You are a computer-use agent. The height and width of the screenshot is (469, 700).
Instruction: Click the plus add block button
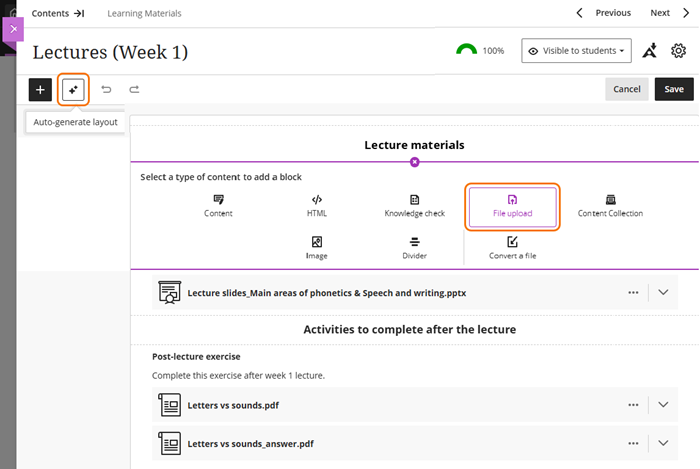point(40,90)
